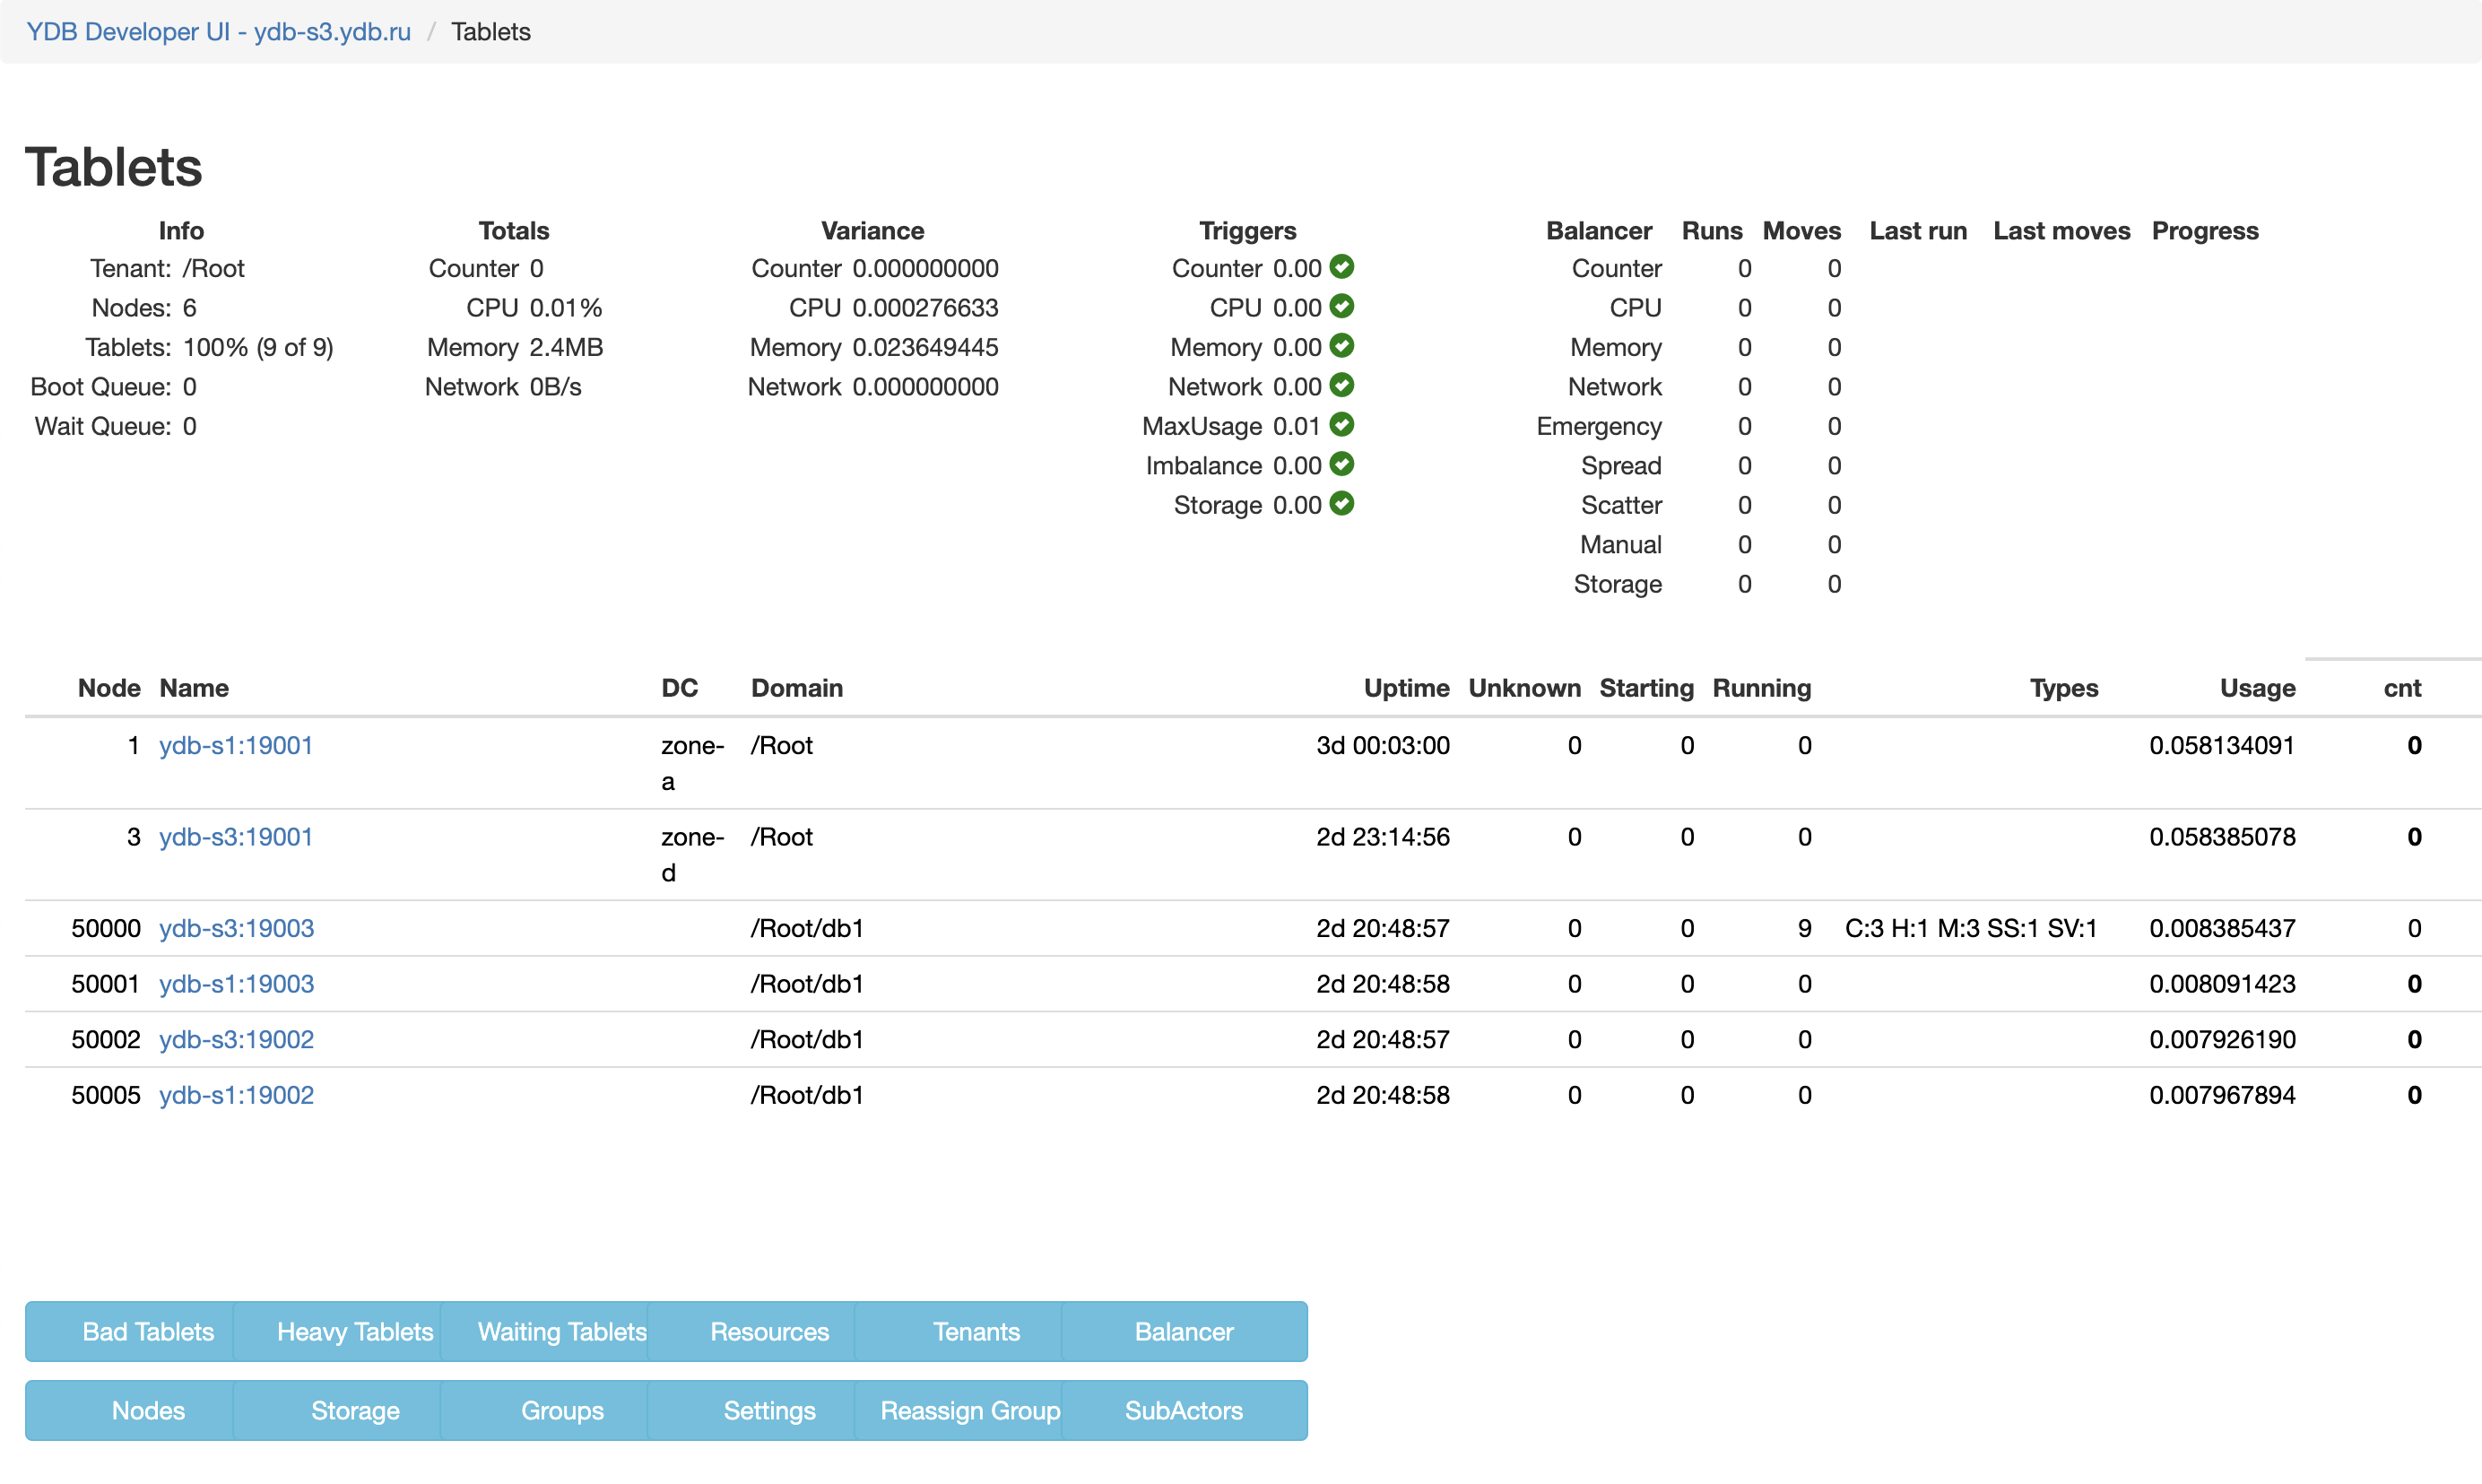
Task: Open node link ydb-s1:19002
Action: coord(236,1095)
